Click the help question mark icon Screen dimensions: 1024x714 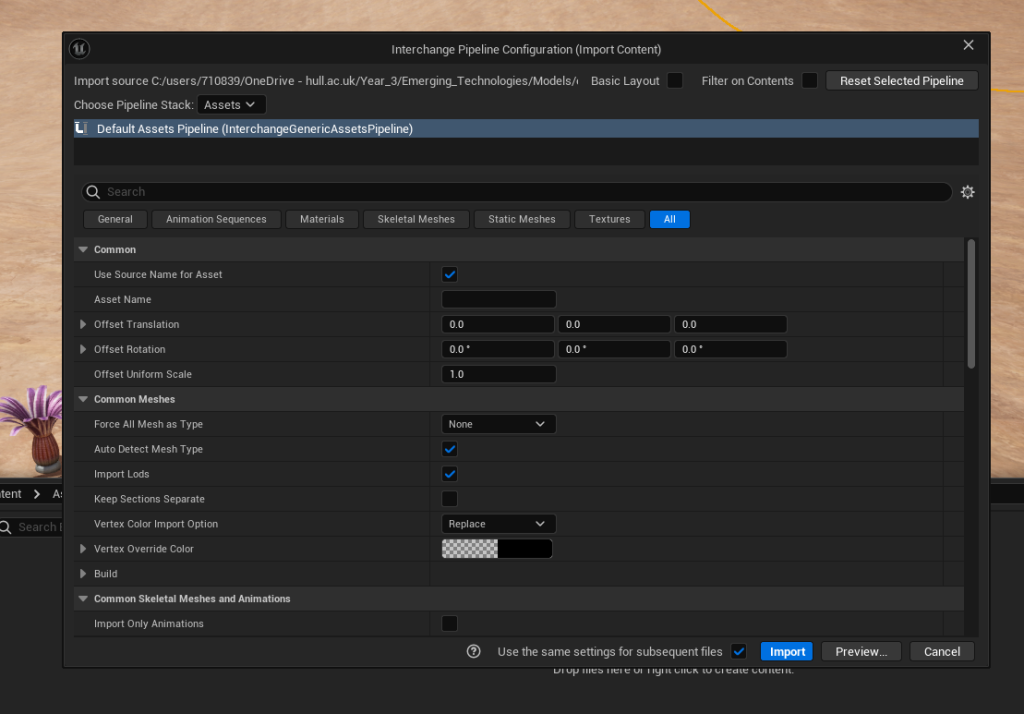[474, 651]
